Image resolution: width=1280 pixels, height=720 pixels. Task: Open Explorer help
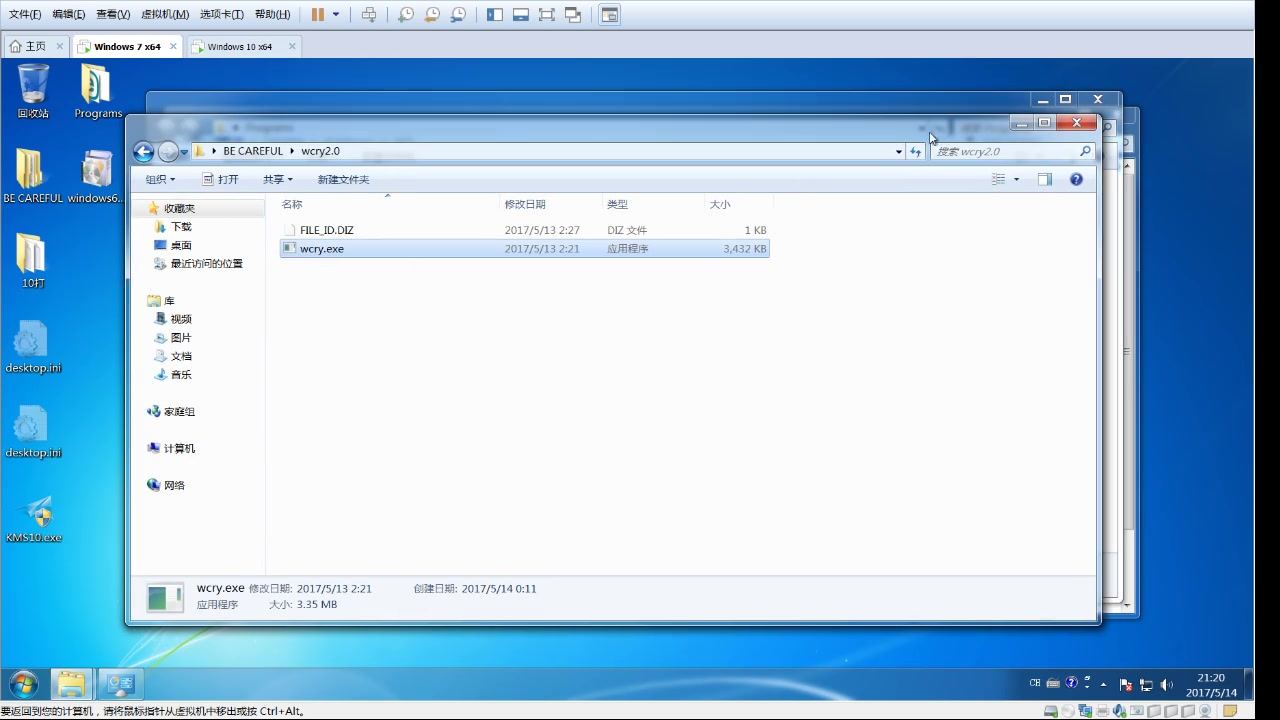pos(1076,180)
